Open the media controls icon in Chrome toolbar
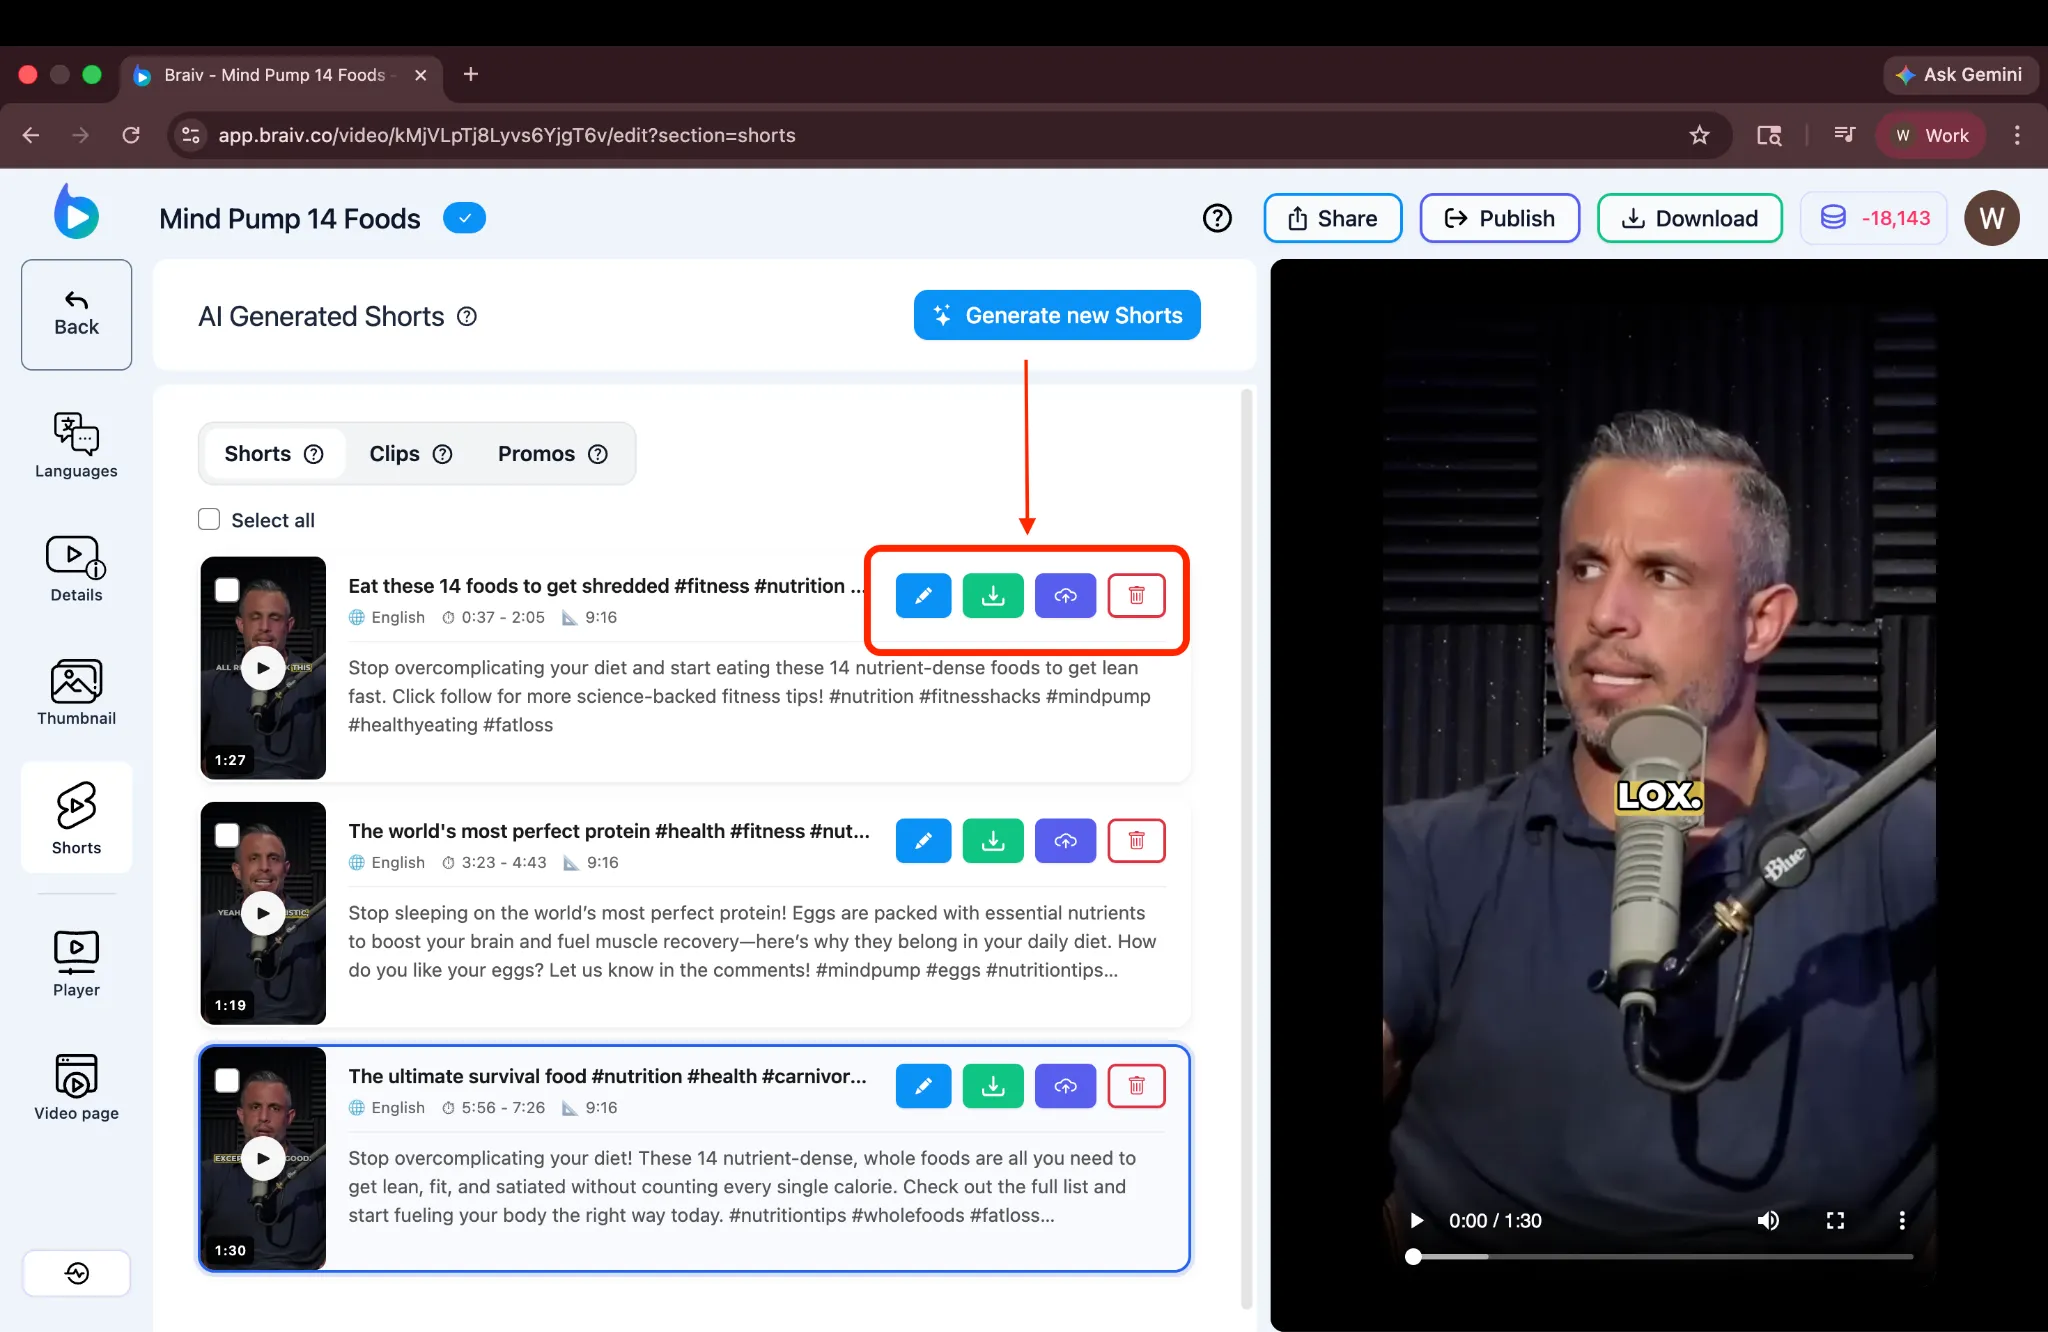The width and height of the screenshot is (2048, 1332). tap(1844, 135)
